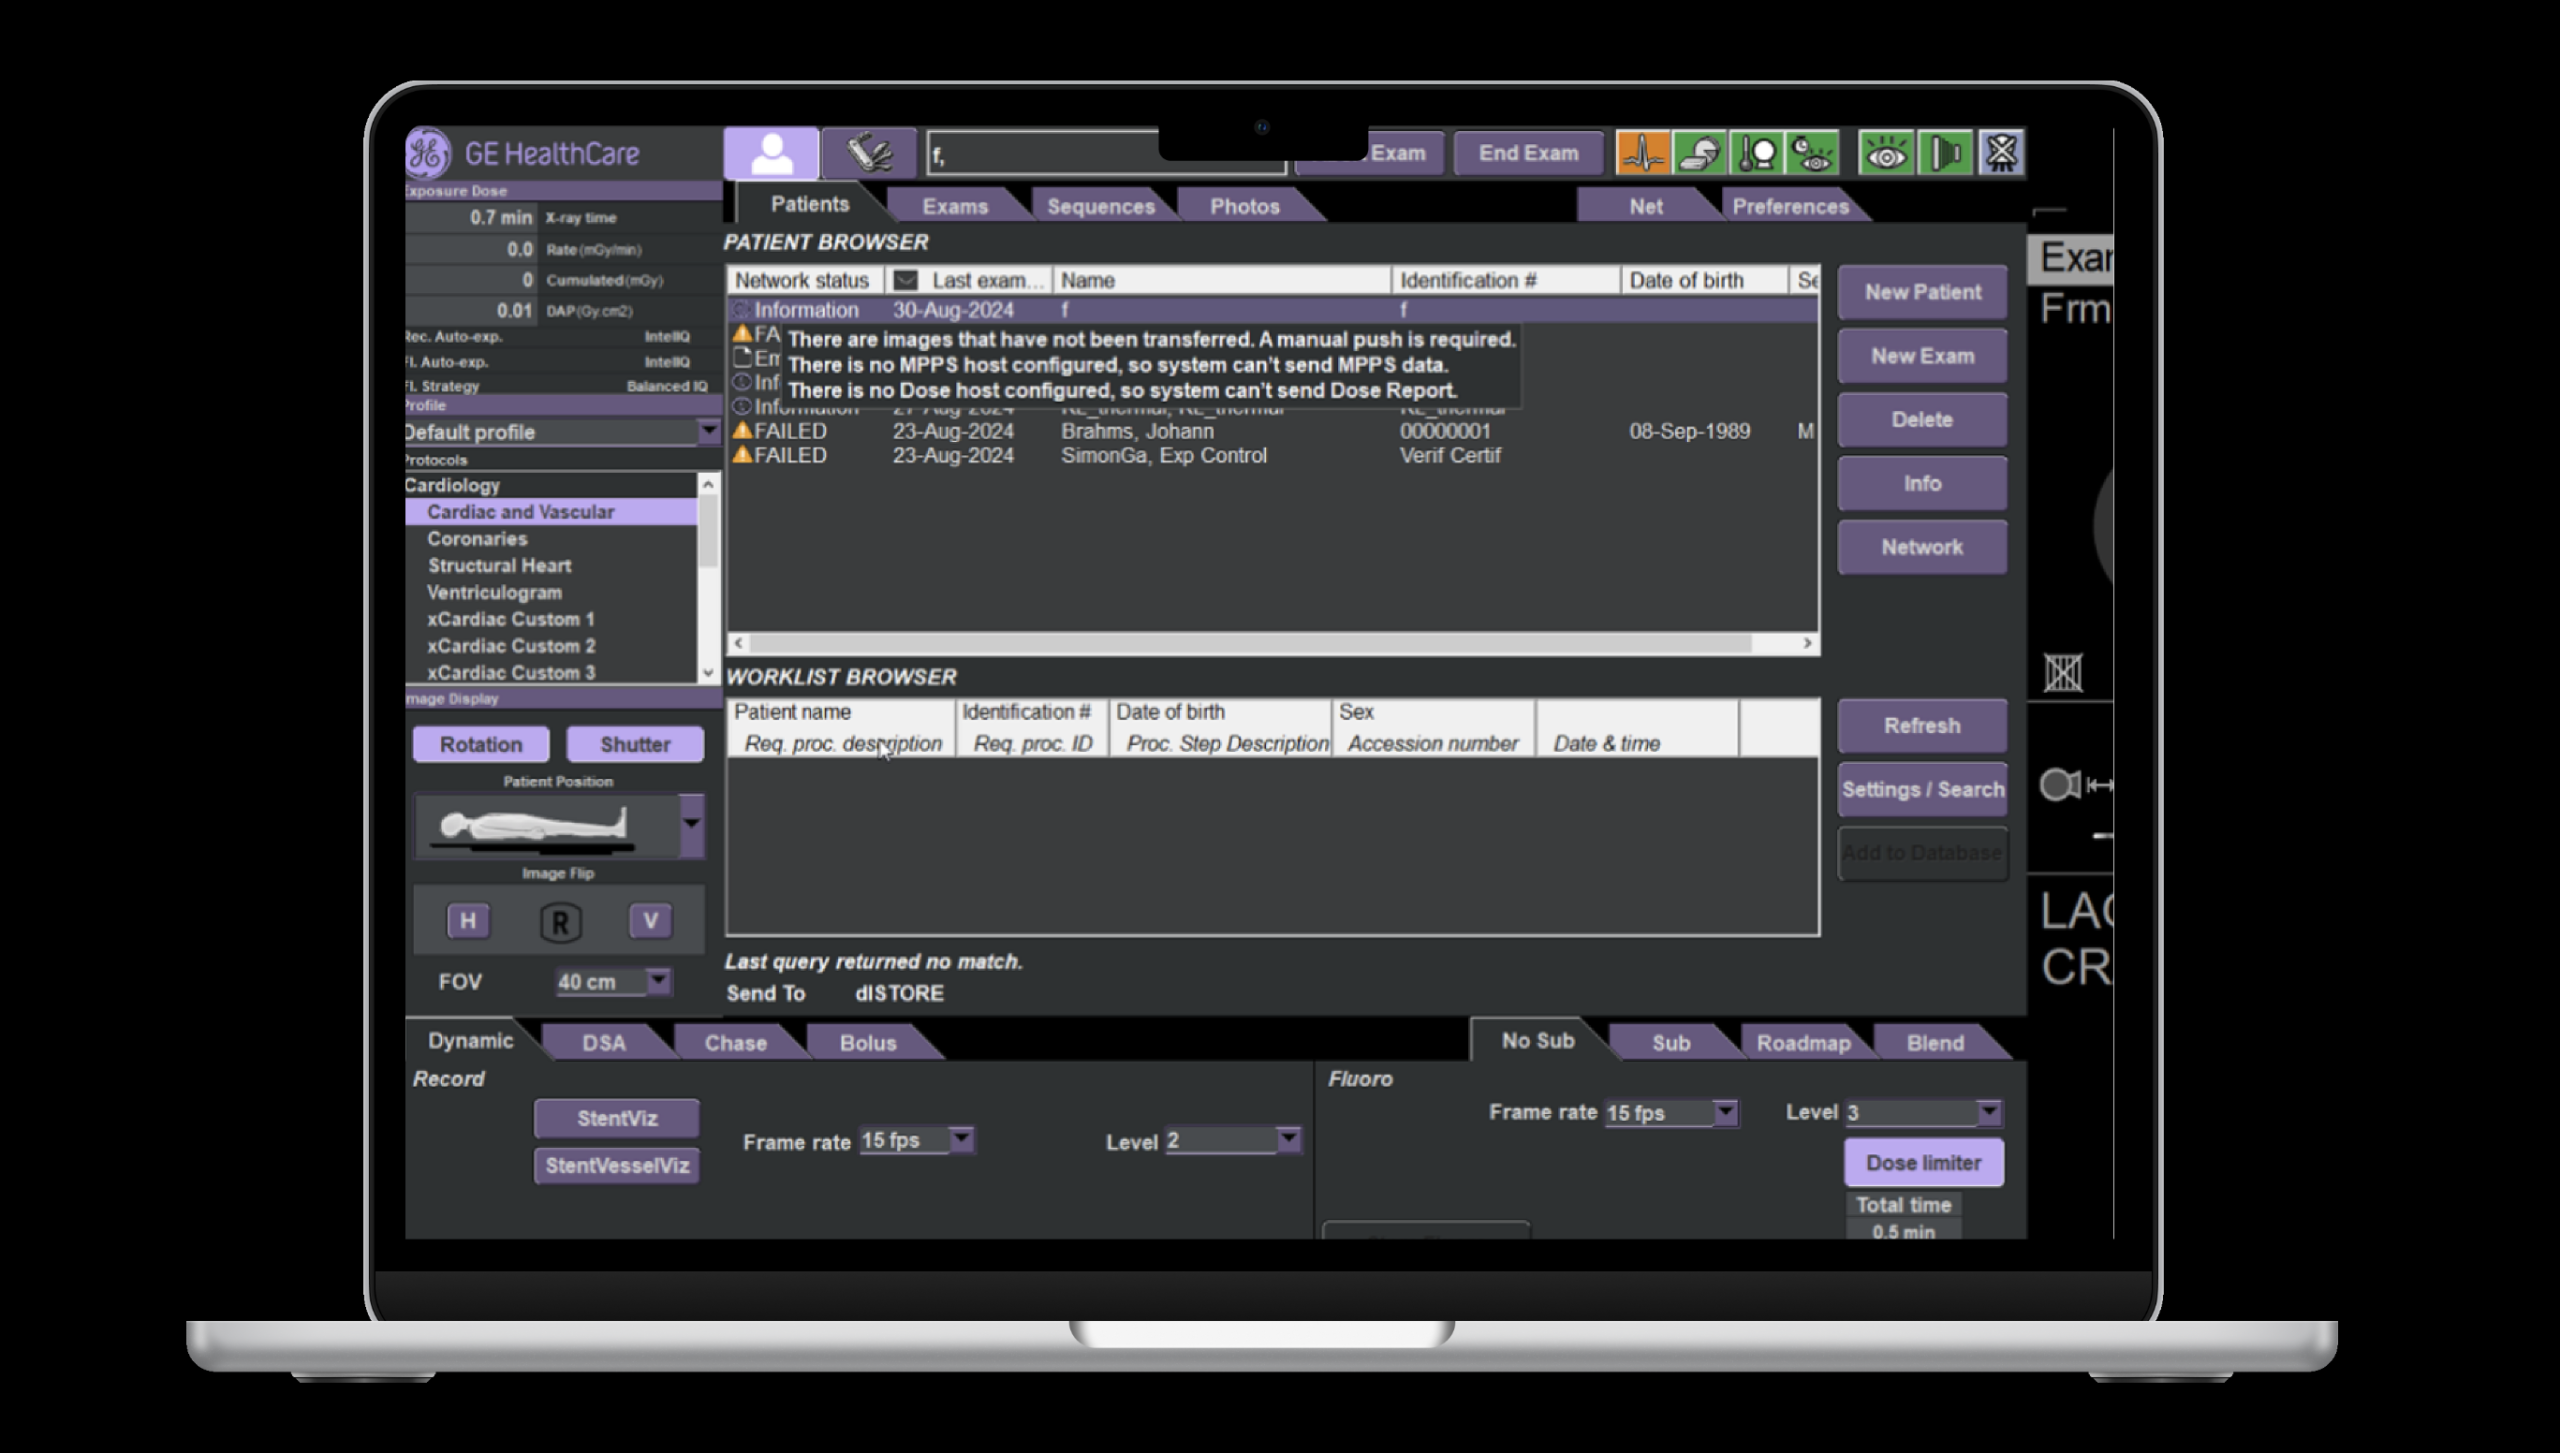The width and height of the screenshot is (2560, 1453).
Task: Open the multi-tool (utility) icon beside patient icon
Action: [867, 152]
